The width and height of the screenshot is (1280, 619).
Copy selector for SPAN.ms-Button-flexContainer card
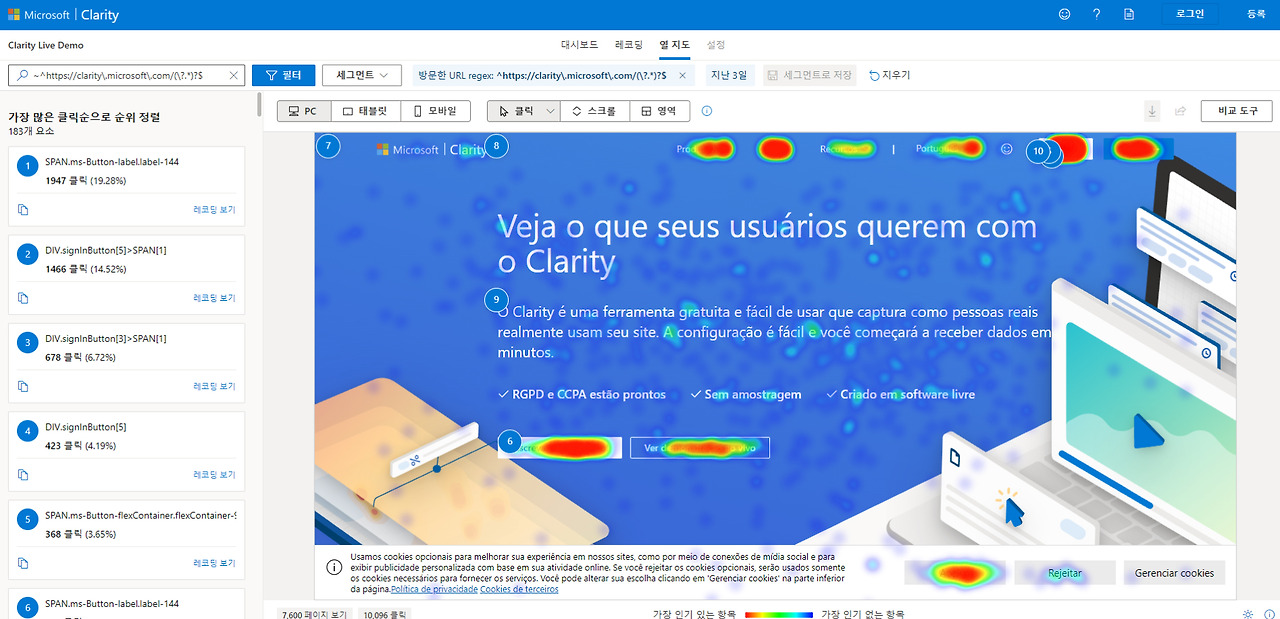[x=23, y=563]
